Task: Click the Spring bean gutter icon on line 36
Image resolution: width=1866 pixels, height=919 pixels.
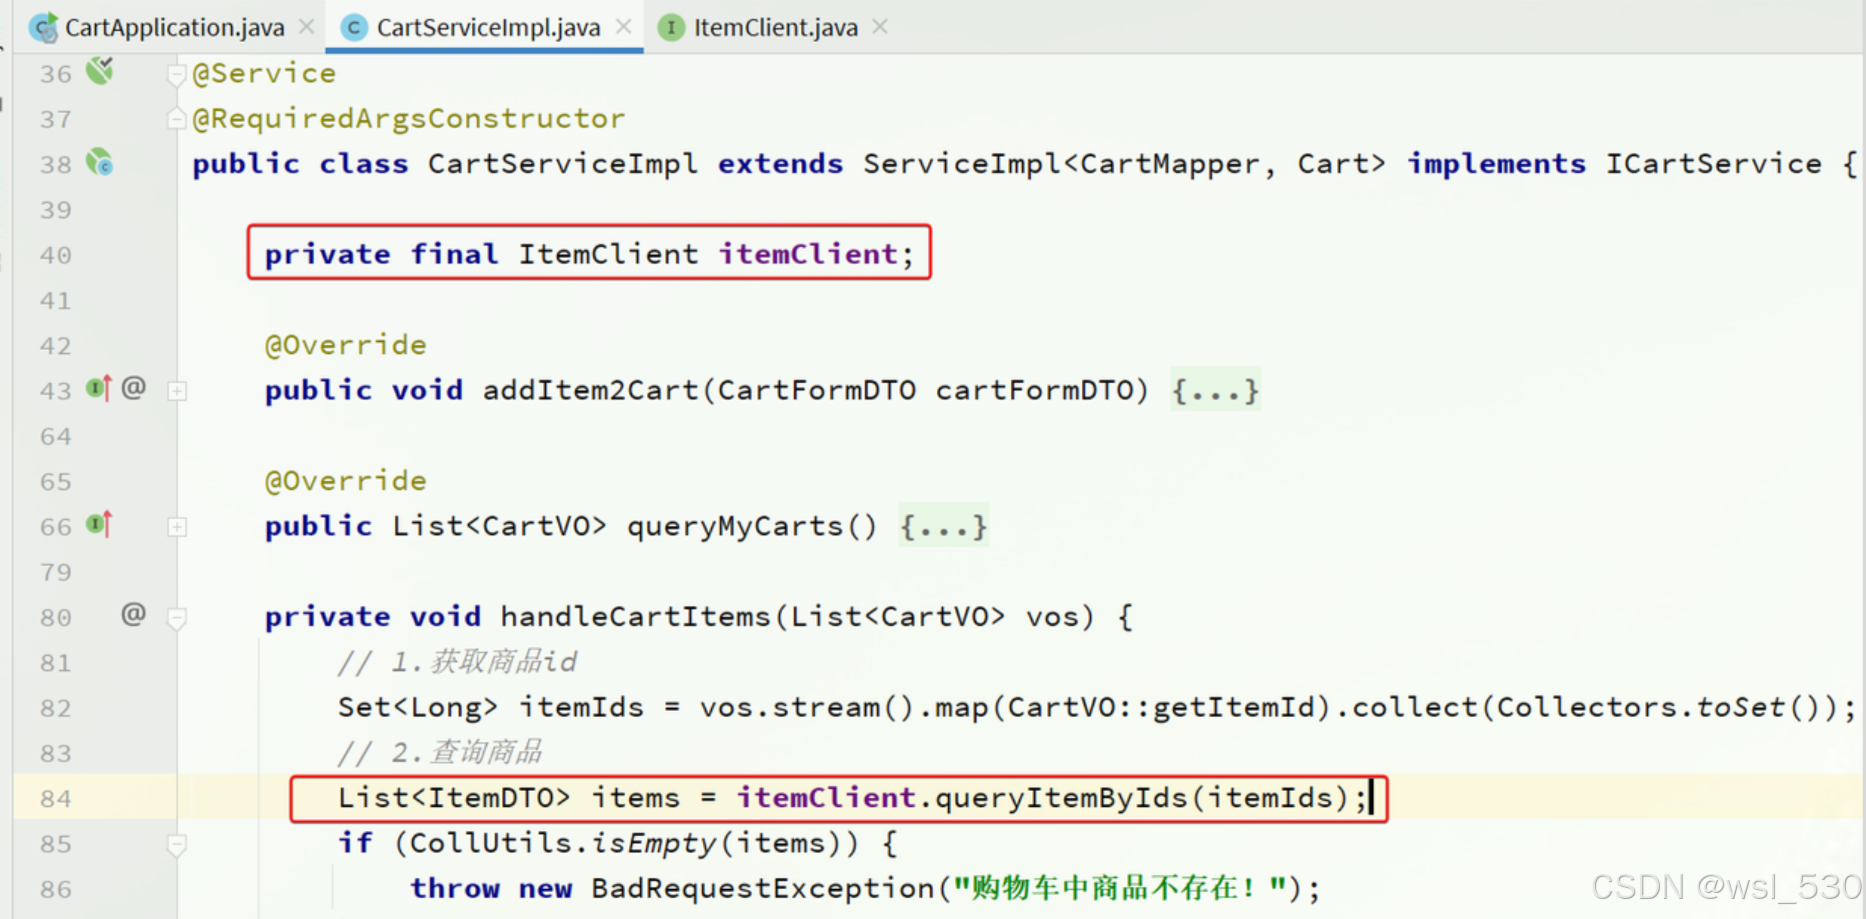Action: 97,72
